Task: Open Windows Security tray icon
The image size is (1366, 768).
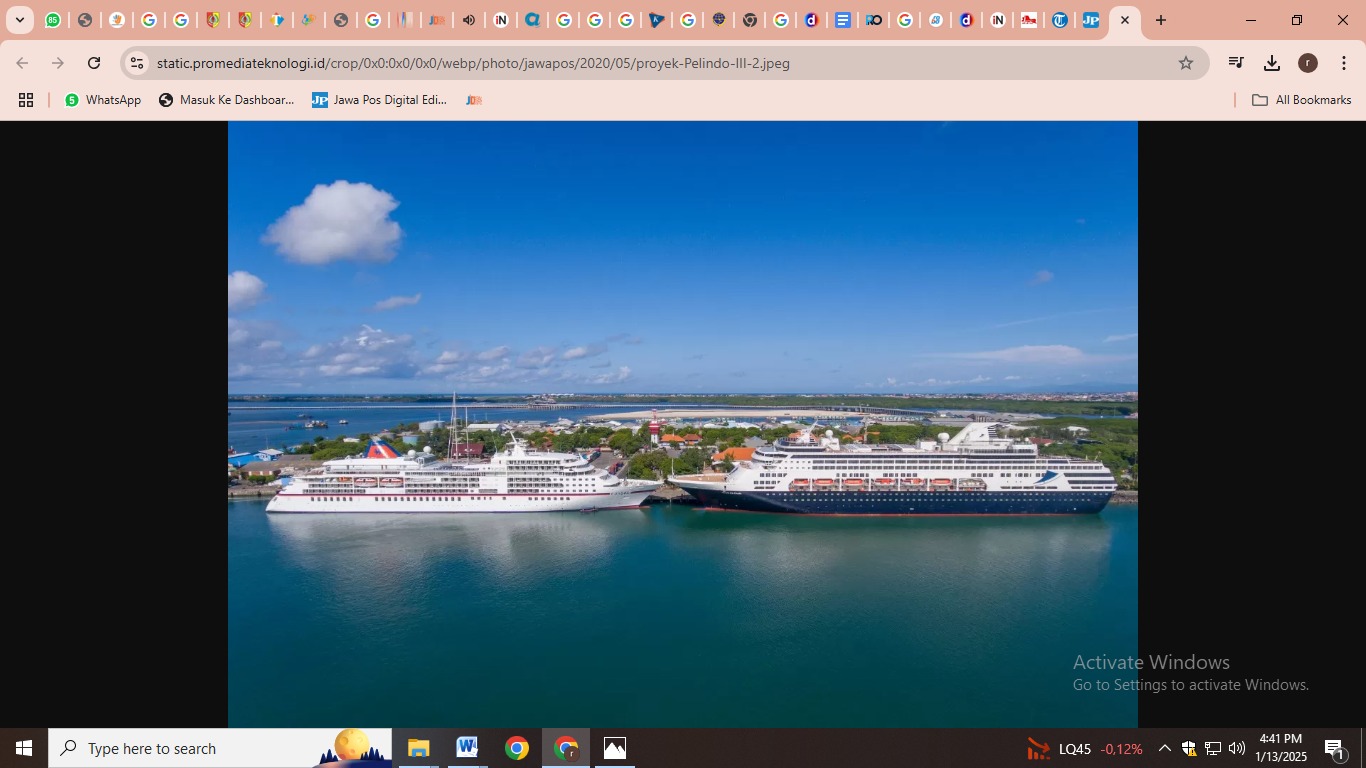Action: (x=1189, y=748)
